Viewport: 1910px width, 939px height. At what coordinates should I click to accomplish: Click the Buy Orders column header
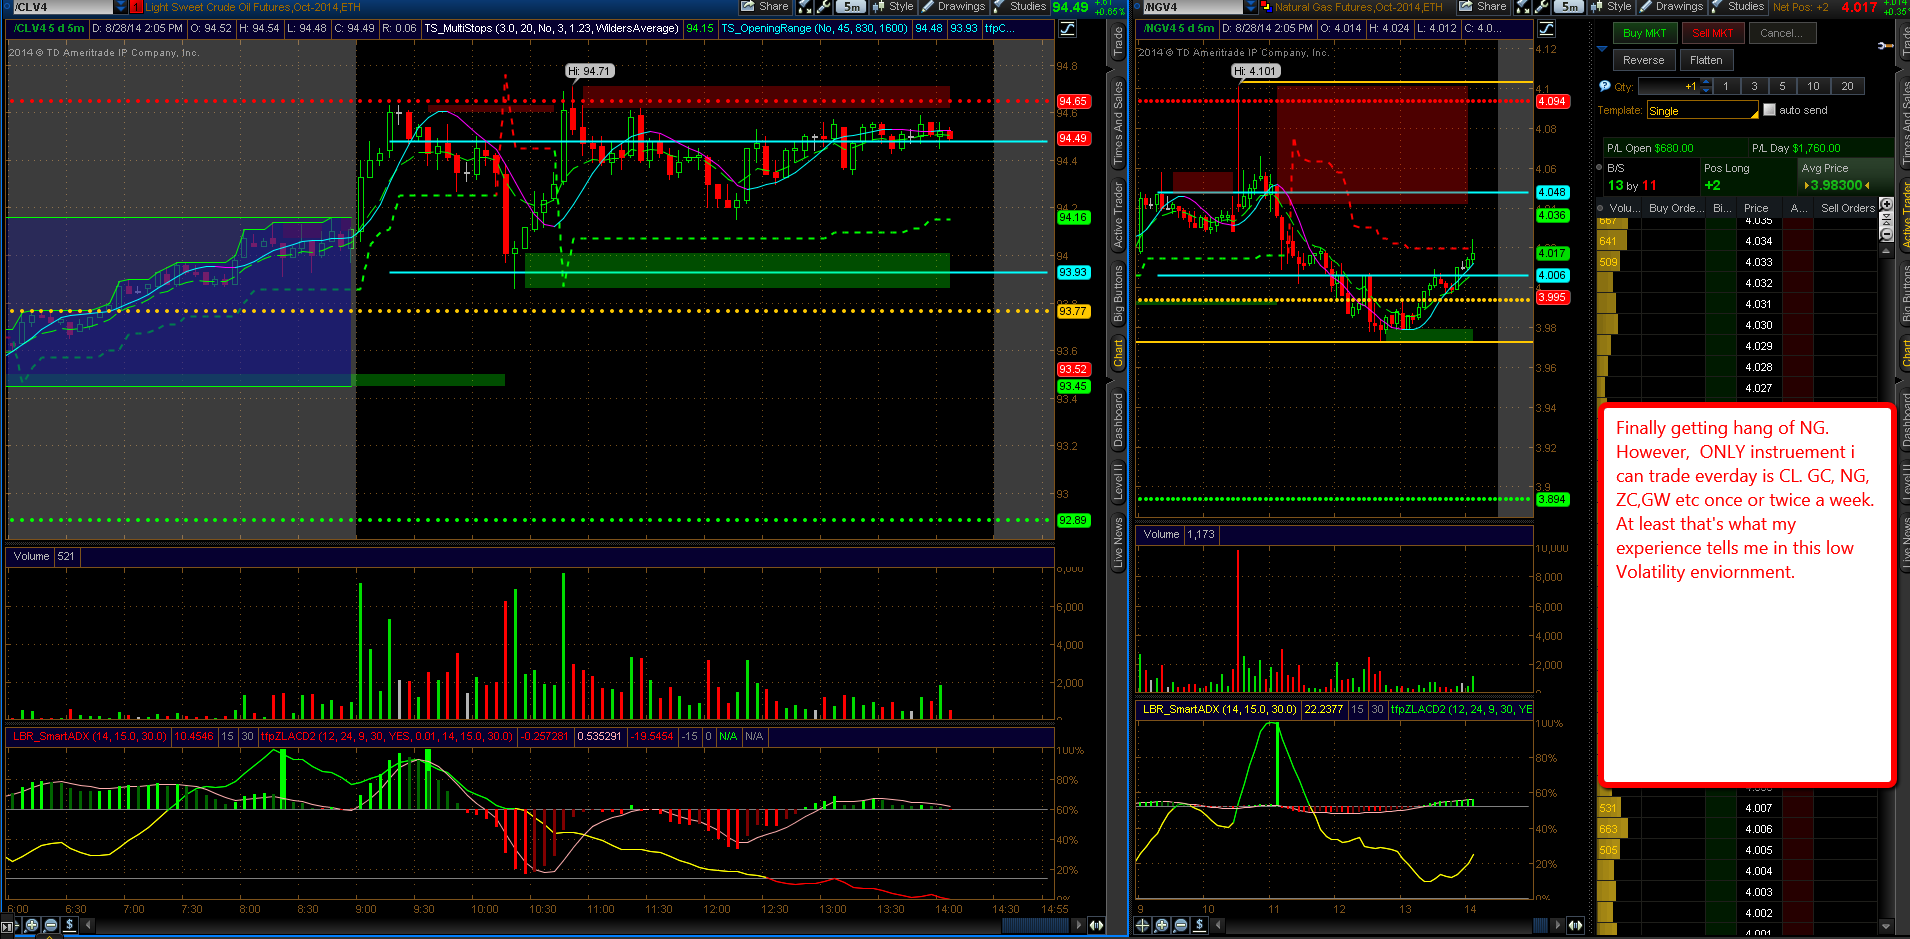click(1672, 208)
